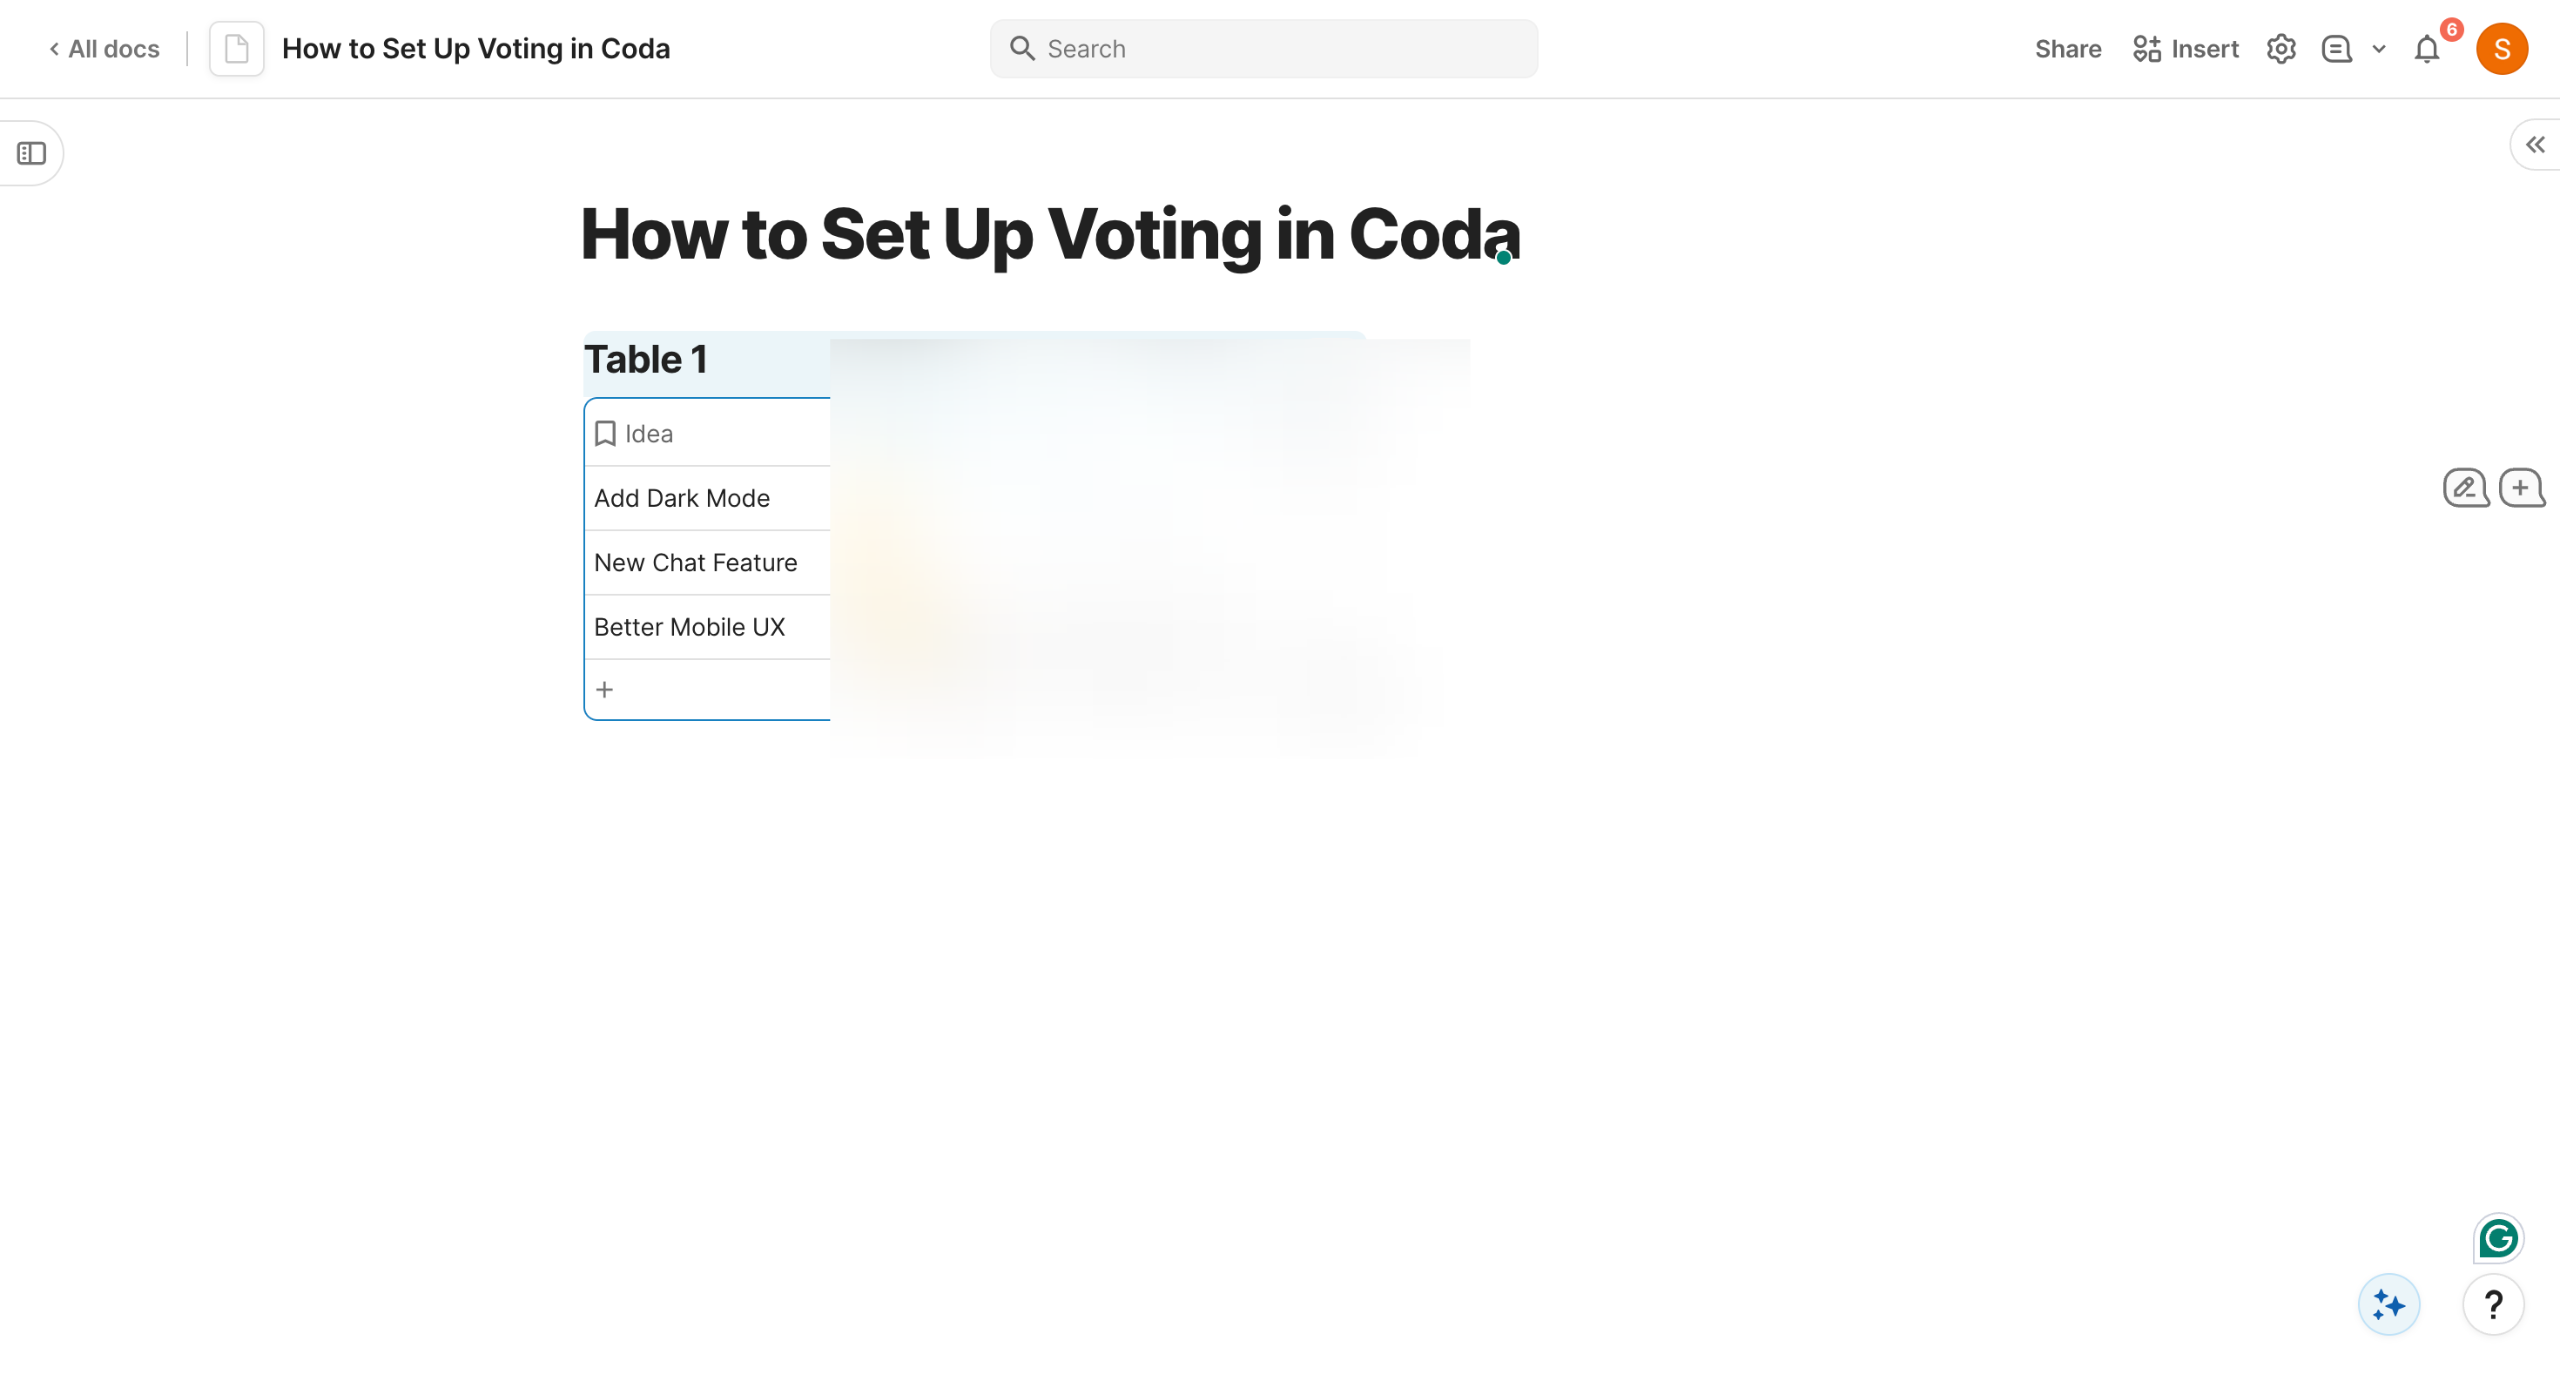
Task: Toggle the left page list sidebar
Action: pos(31,153)
